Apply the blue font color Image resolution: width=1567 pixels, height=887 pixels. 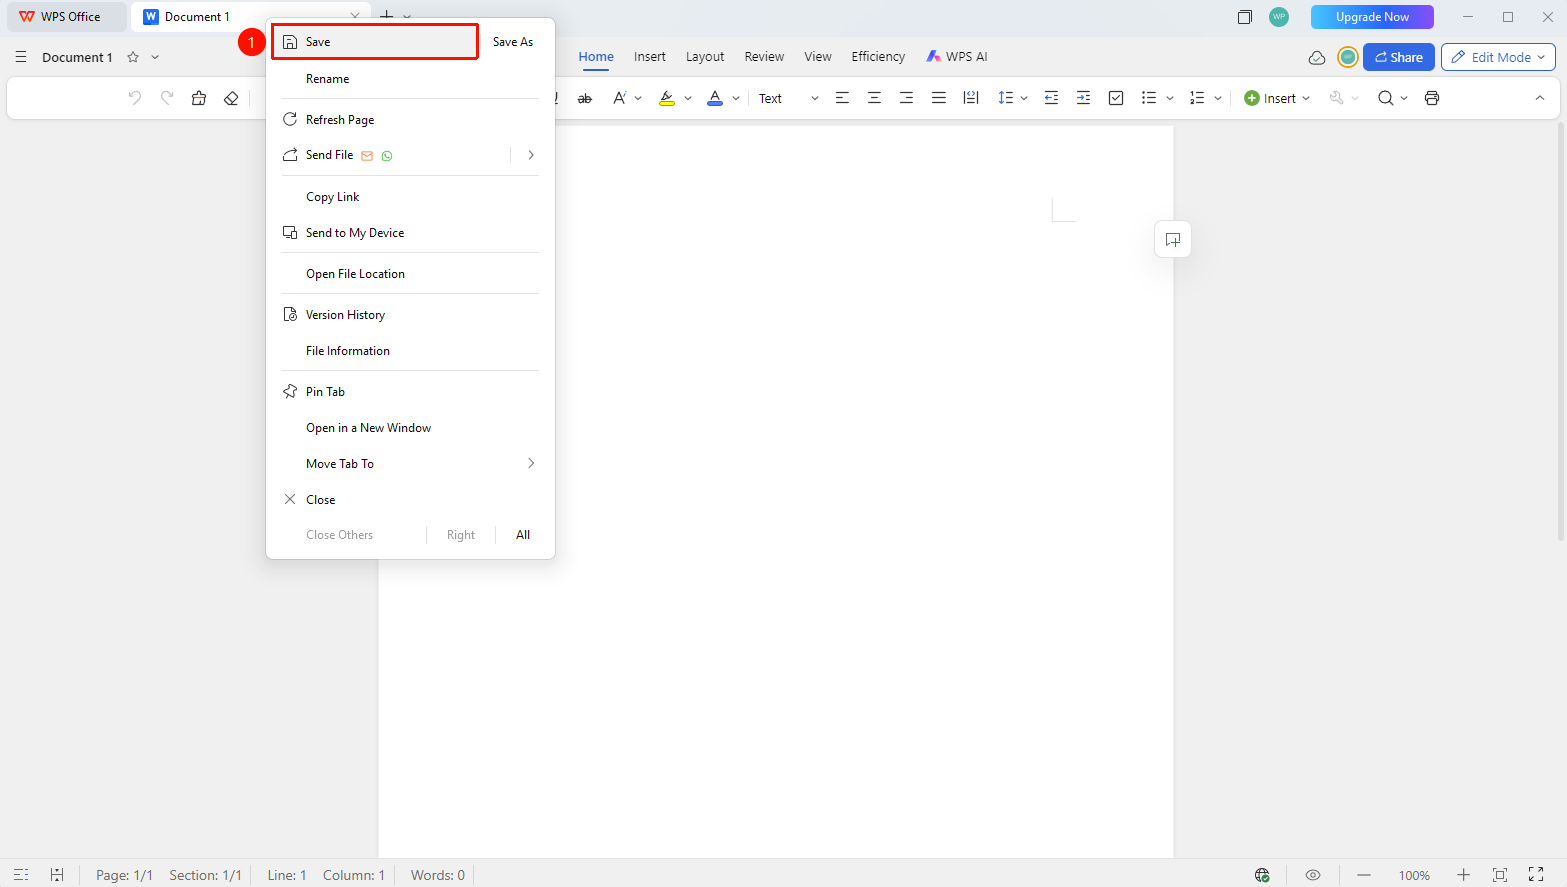(x=715, y=98)
